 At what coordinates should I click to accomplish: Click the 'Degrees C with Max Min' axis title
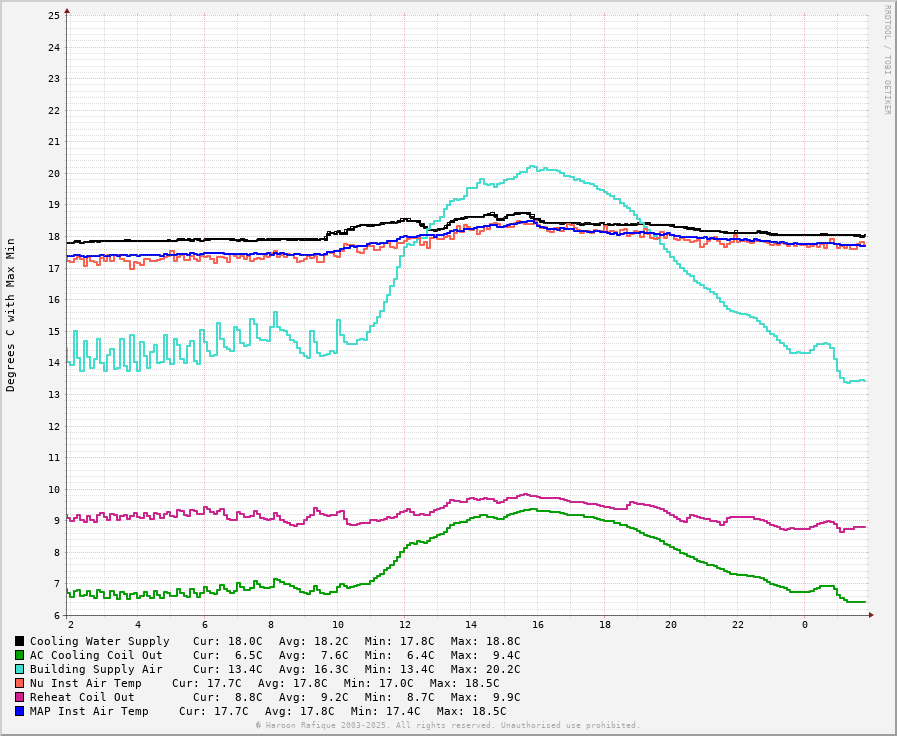coord(11,314)
